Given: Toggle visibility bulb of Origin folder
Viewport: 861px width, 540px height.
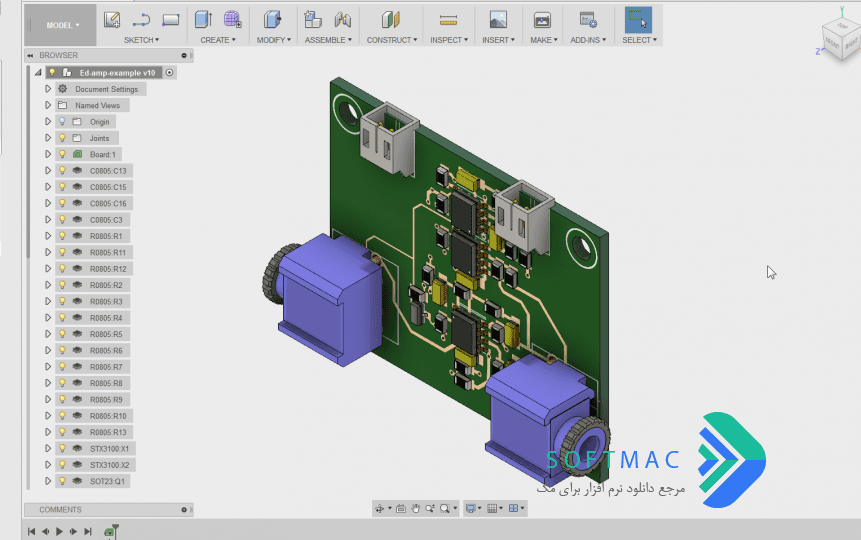Looking at the screenshot, I should [x=62, y=121].
